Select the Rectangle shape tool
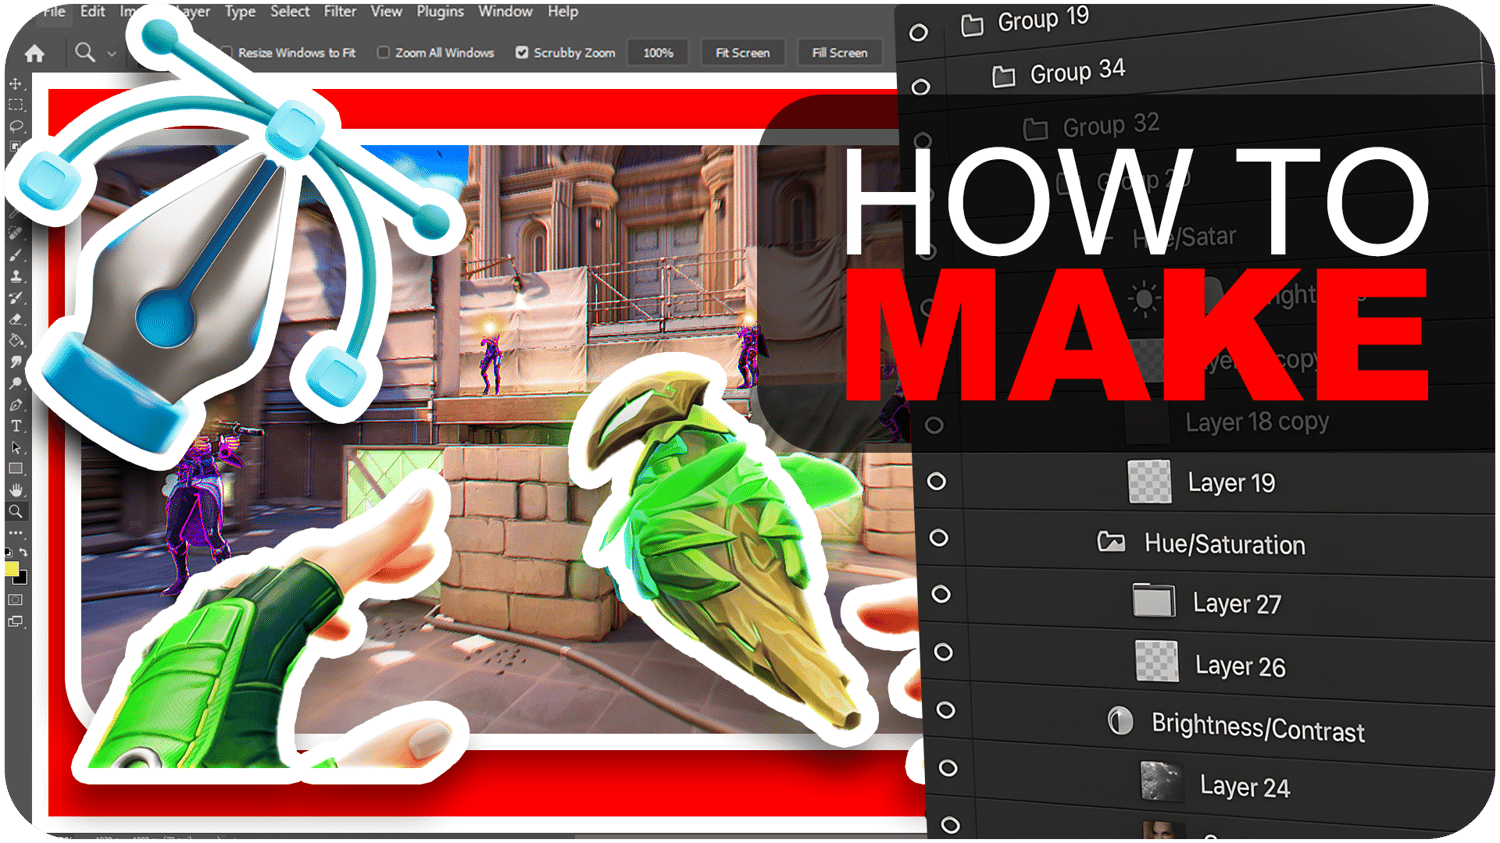The height and width of the screenshot is (843, 1500). tap(16, 468)
